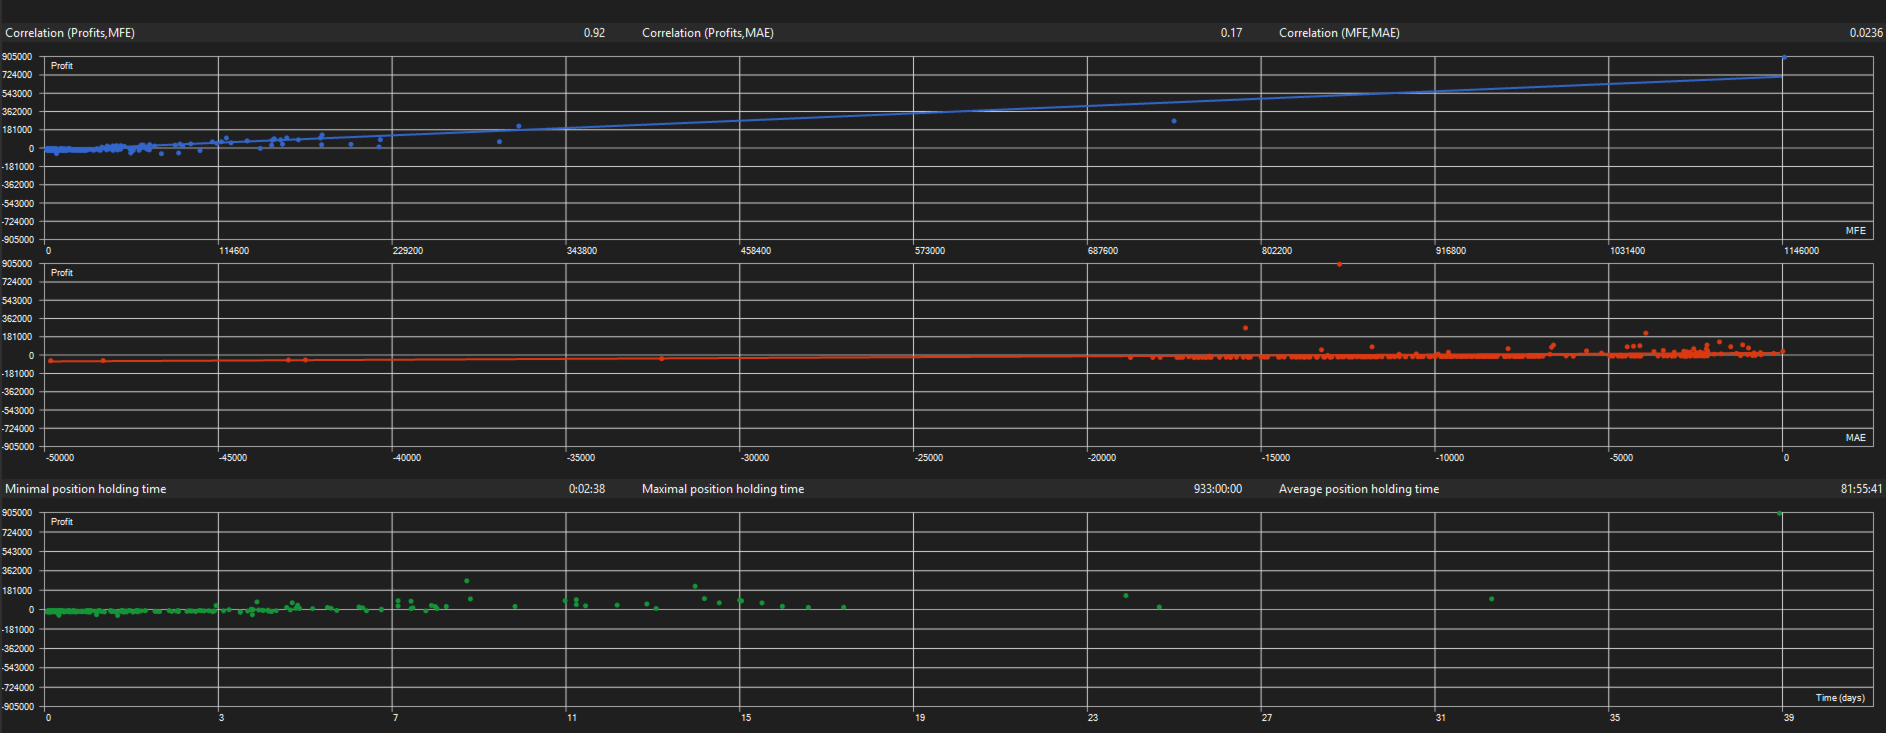Screen dimensions: 1886x733
Task: Click the topmost red outlier point in MAE chart
Action: (1339, 264)
